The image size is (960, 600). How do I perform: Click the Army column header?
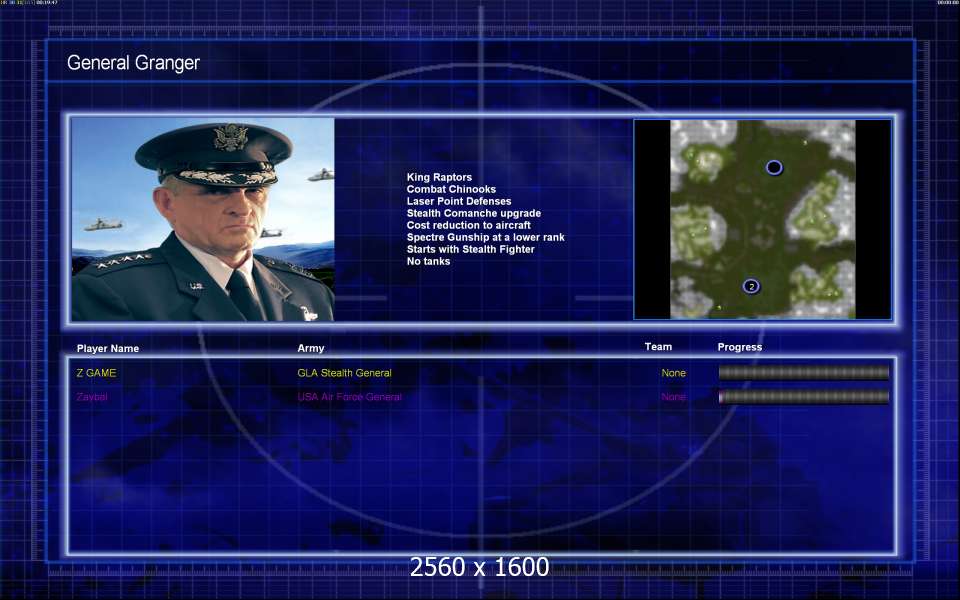tap(311, 349)
